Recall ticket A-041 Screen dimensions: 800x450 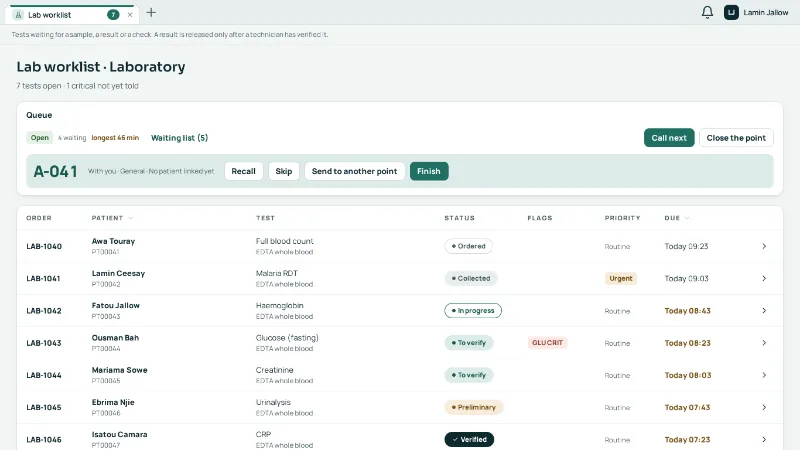pyautogui.click(x=243, y=171)
